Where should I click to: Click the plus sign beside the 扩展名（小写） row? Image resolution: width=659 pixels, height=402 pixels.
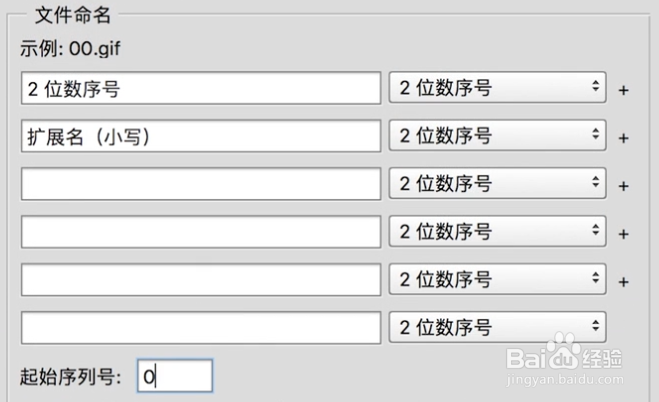click(x=624, y=138)
